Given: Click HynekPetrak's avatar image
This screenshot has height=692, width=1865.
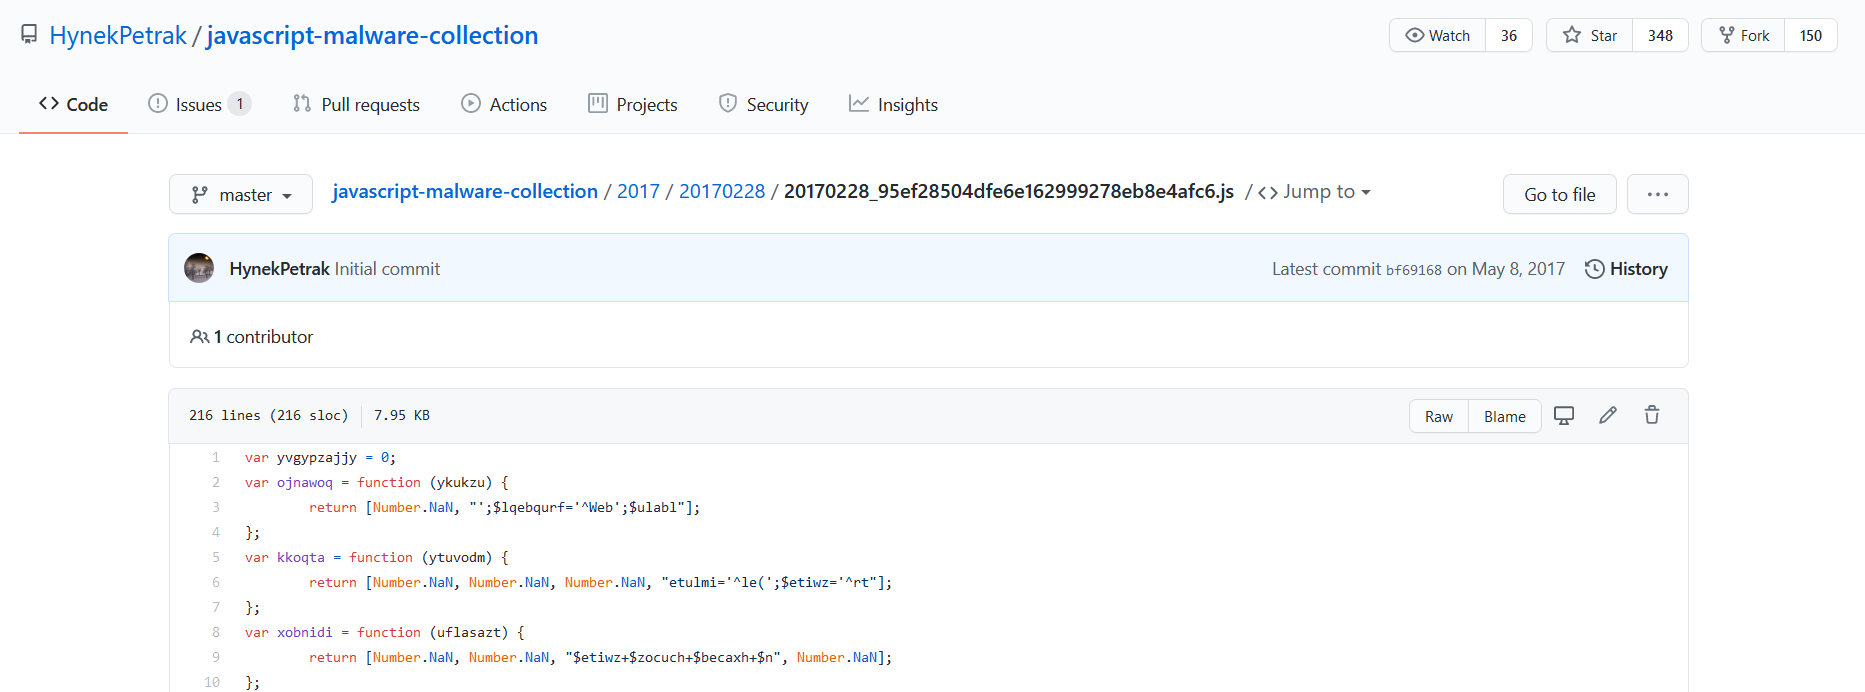Looking at the screenshot, I should click(199, 268).
